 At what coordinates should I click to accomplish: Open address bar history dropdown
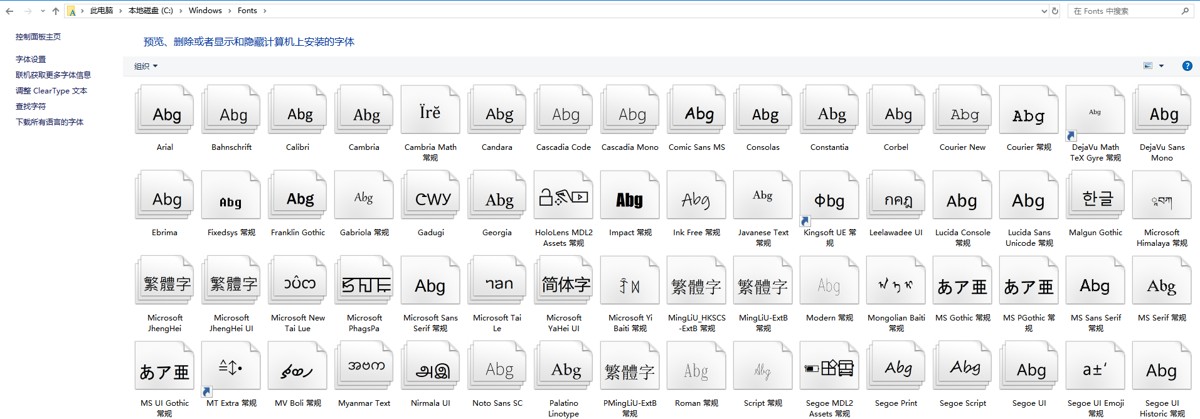click(x=1042, y=11)
